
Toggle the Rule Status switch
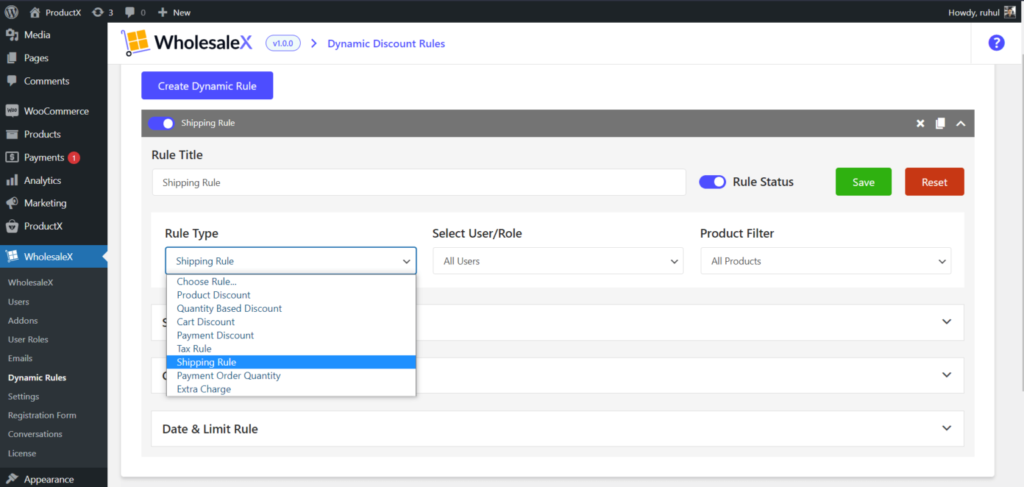point(712,182)
